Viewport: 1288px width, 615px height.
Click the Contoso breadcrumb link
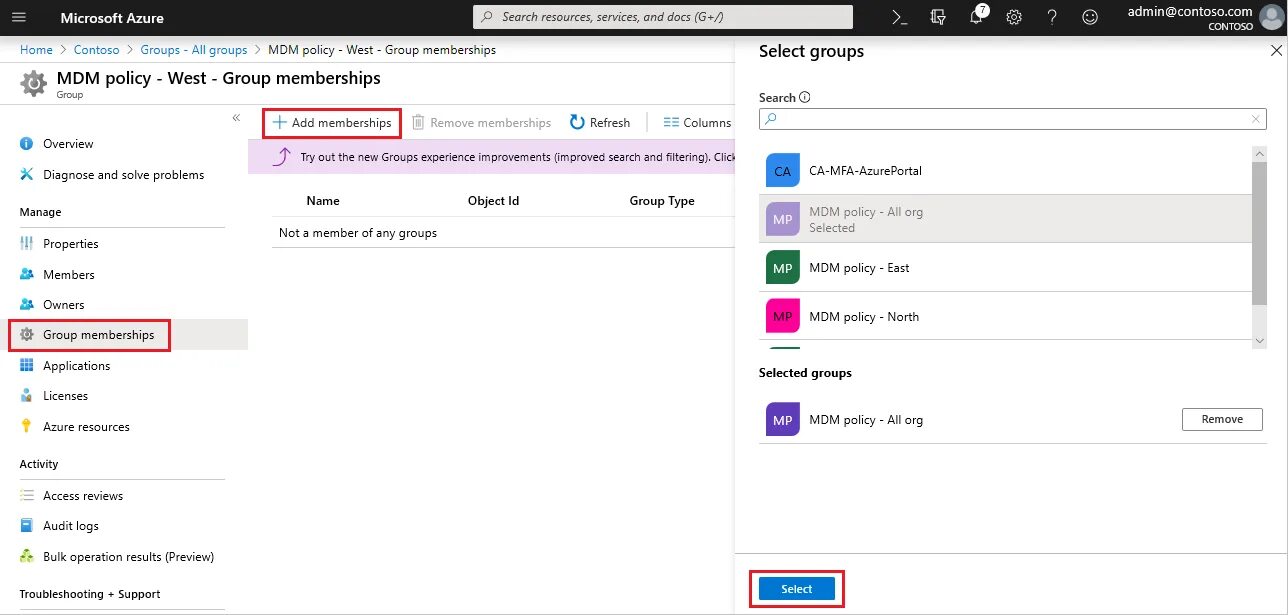click(x=97, y=50)
